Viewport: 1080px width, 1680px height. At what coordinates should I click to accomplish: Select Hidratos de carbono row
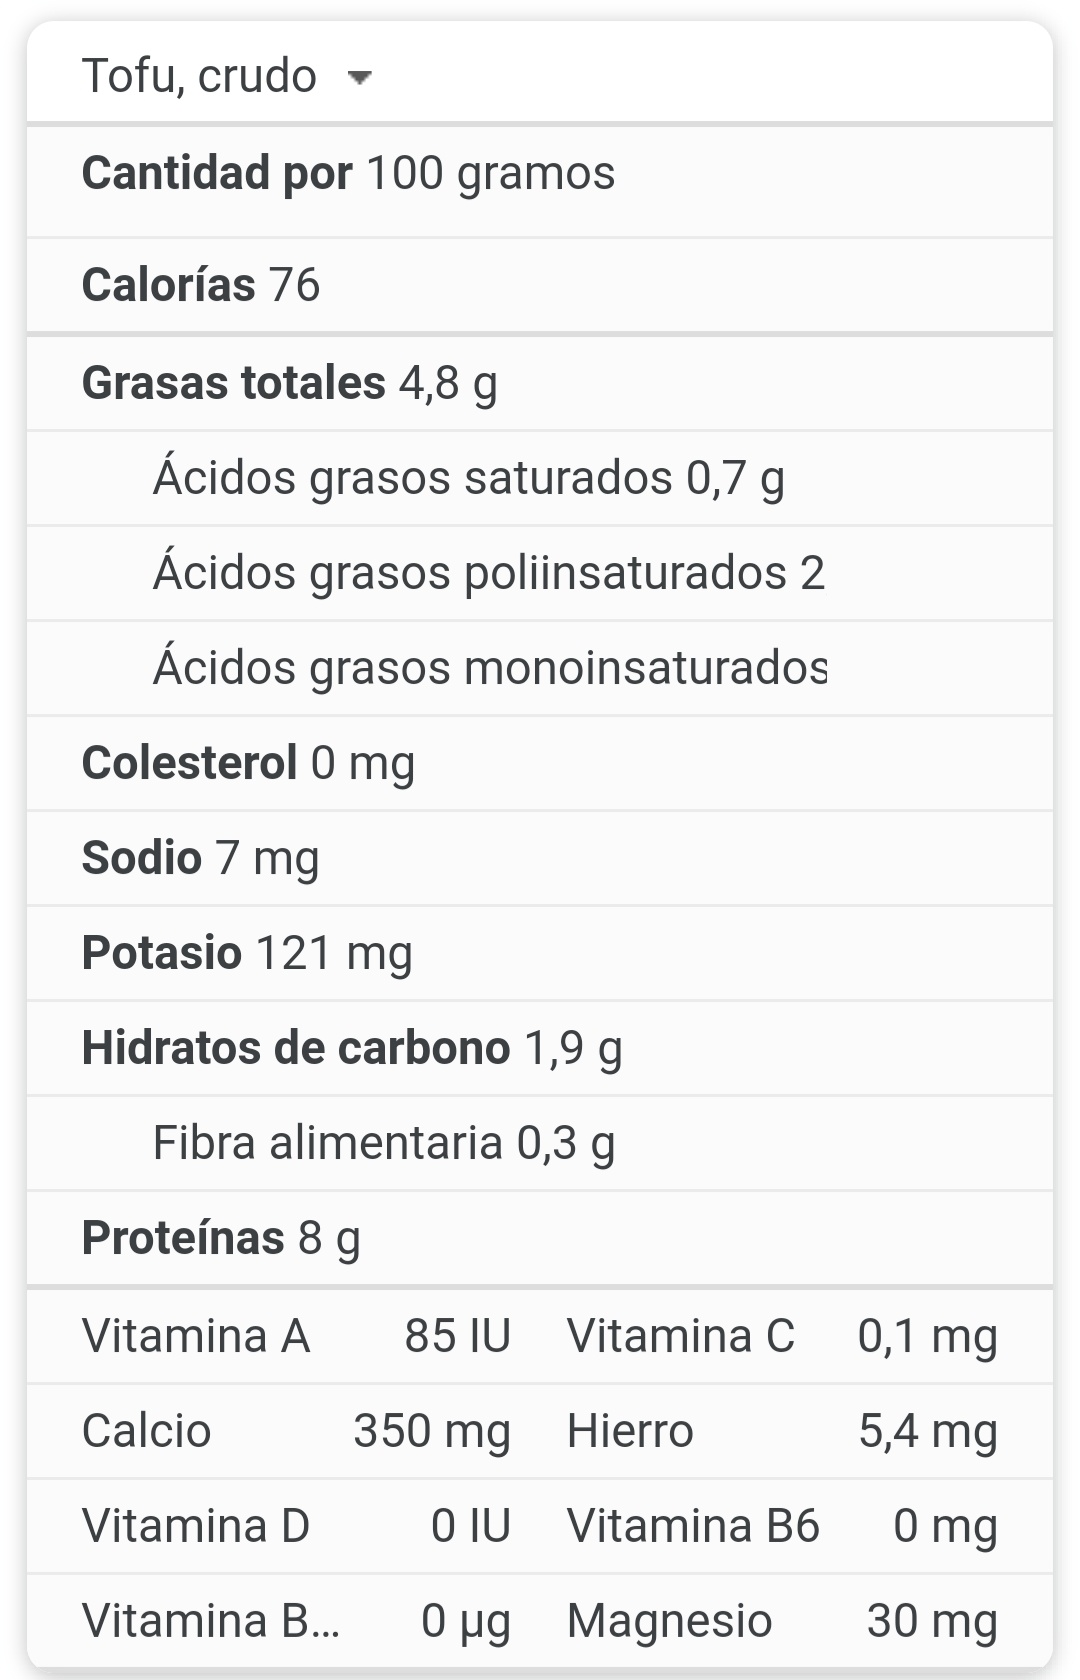point(540,1048)
